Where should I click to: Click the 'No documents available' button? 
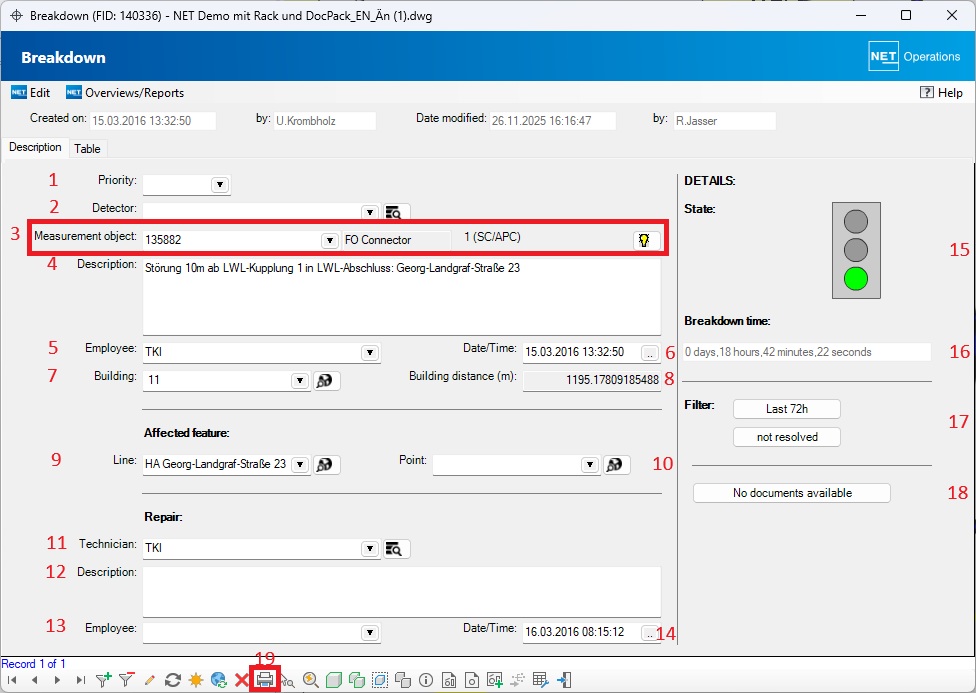coord(791,493)
